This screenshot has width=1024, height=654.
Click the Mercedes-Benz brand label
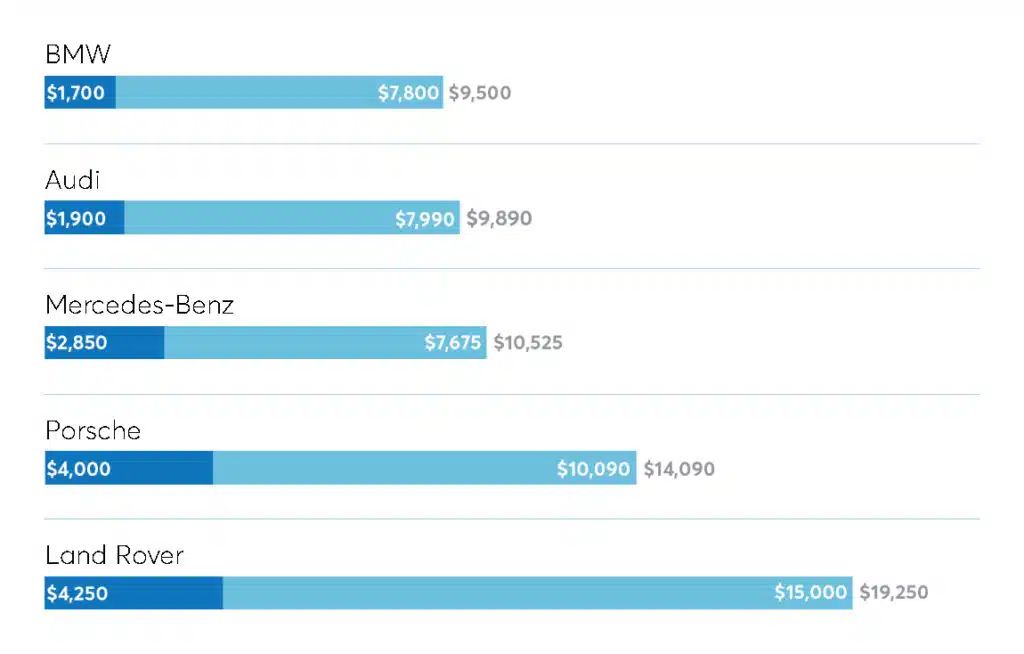coord(140,305)
